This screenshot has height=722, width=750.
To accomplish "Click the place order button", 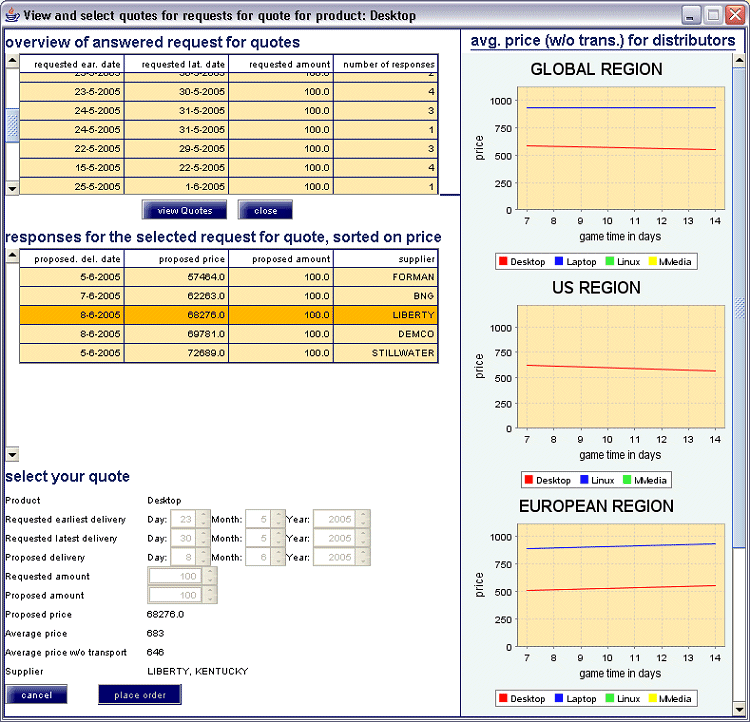I will click(140, 695).
